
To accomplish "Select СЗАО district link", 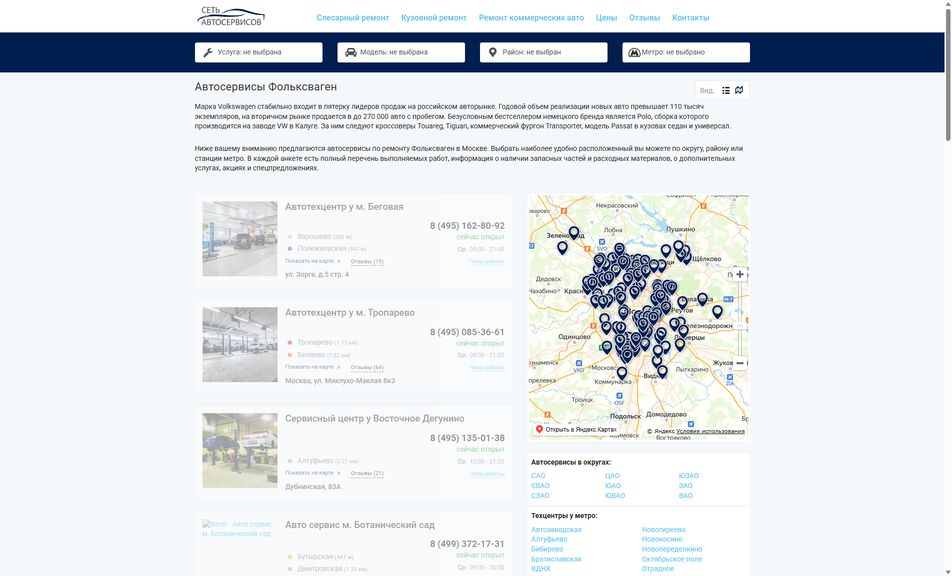I will [x=540, y=496].
